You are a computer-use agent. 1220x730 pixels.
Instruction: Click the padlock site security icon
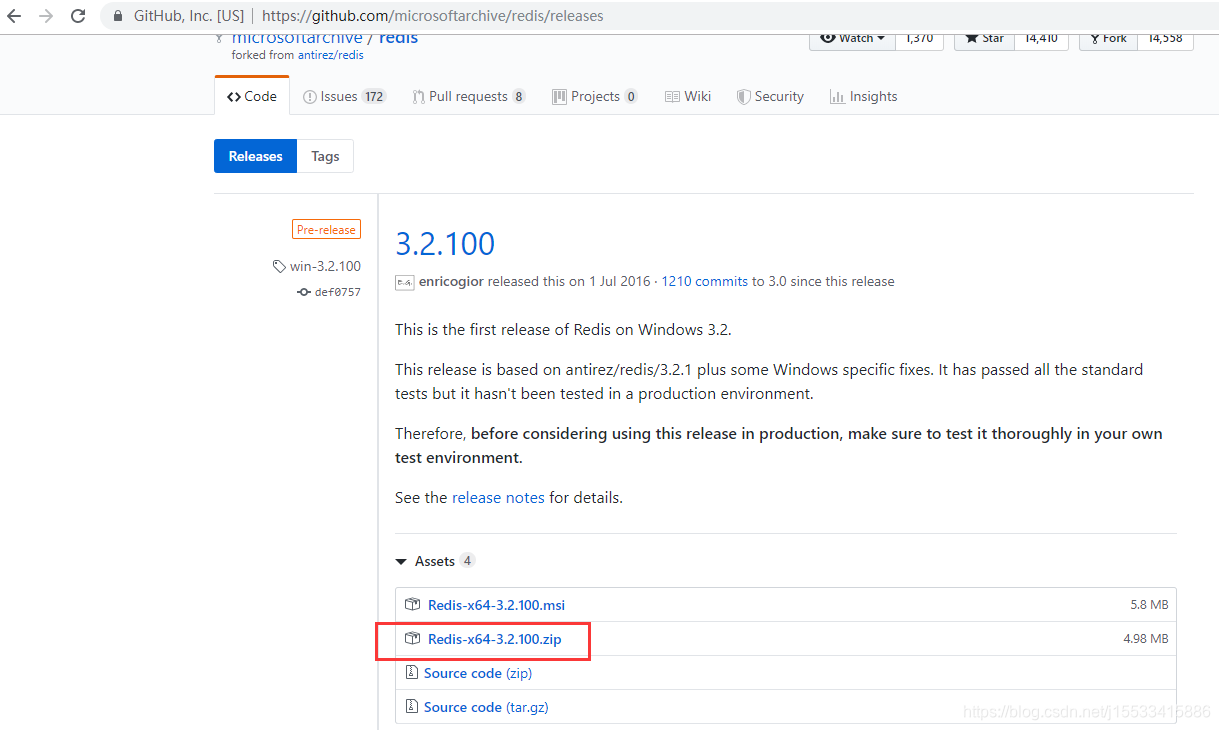click(x=118, y=16)
